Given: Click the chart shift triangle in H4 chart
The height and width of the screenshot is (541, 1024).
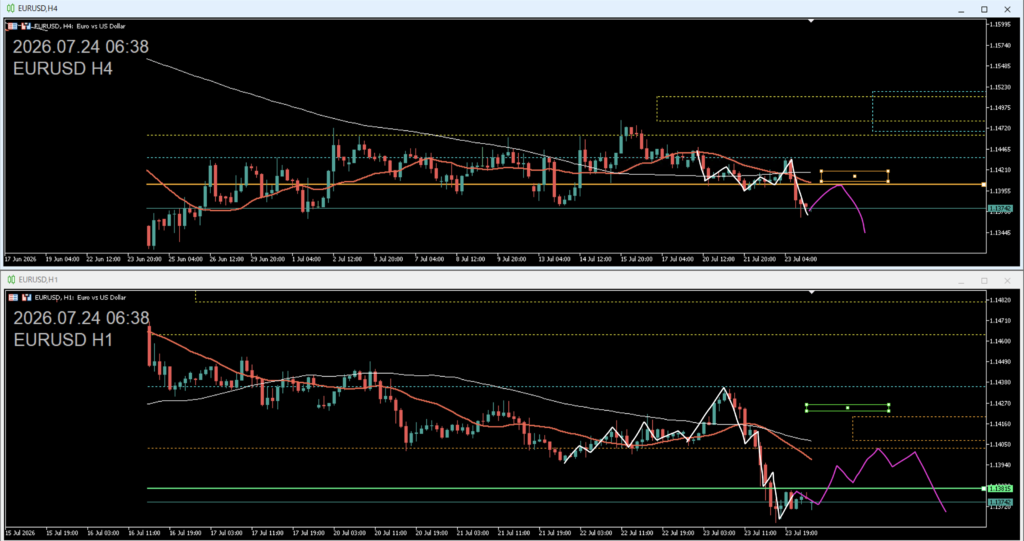Looking at the screenshot, I should pos(811,21).
